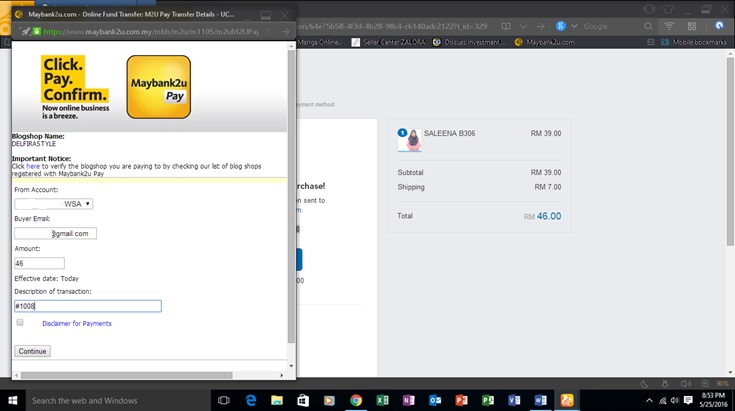Click the 'here' link to verify blogshop
The image size is (735, 411).
33,166
